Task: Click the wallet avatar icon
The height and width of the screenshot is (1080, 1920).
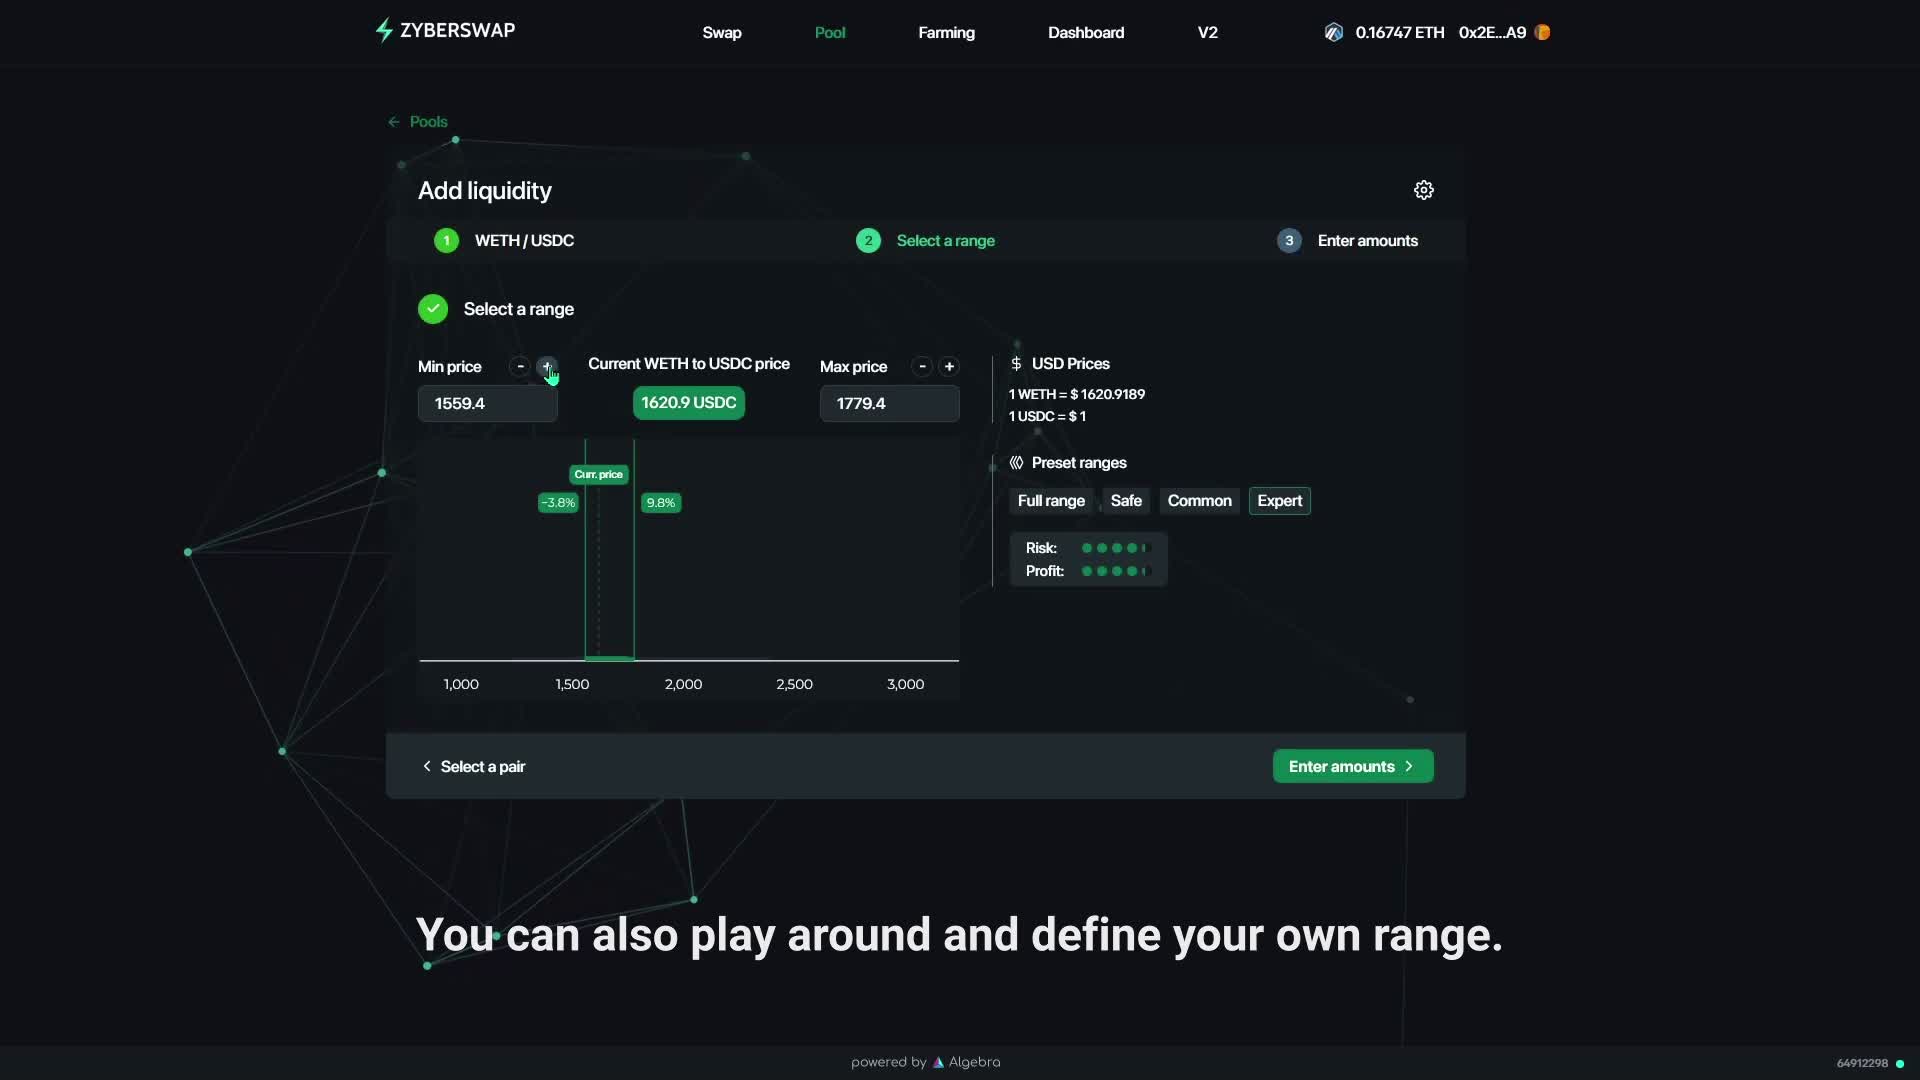Action: point(1542,32)
